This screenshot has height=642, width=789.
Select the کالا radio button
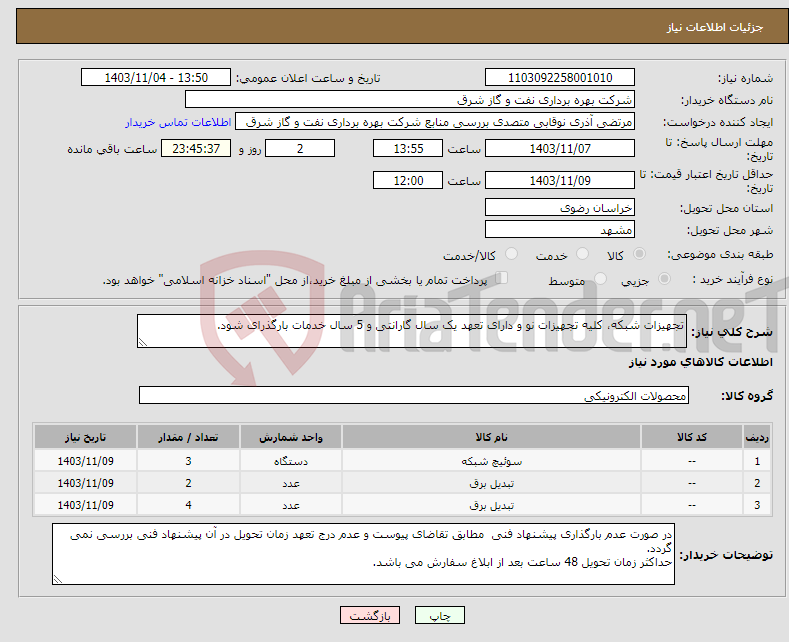click(x=639, y=254)
